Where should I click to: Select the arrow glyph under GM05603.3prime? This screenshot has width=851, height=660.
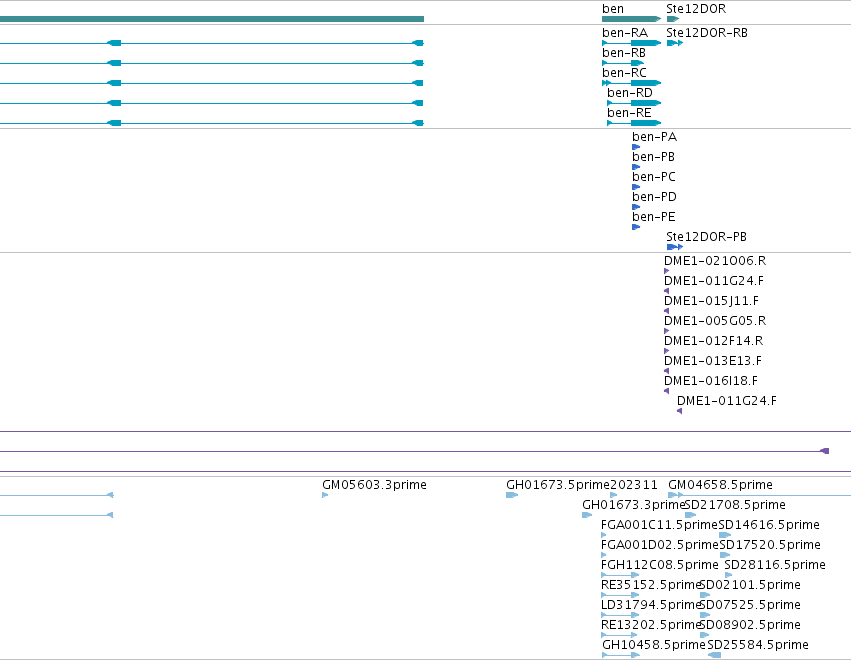(325, 495)
